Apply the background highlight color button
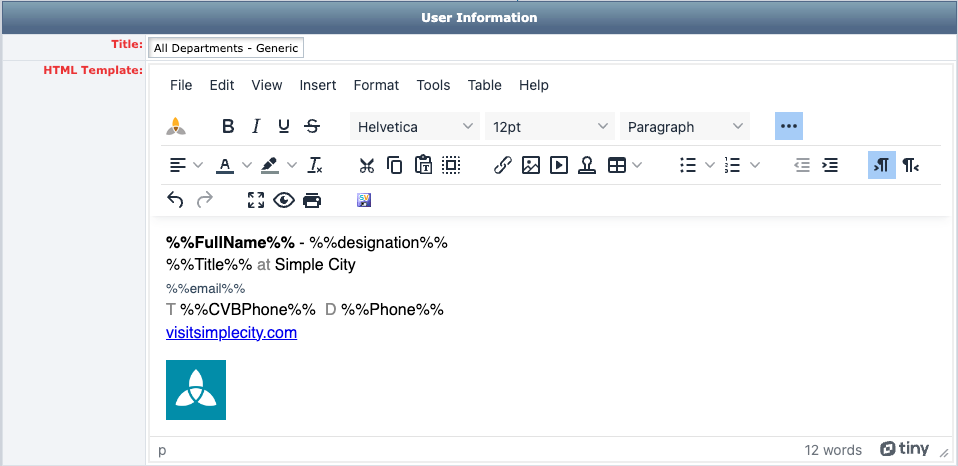Image resolution: width=958 pixels, height=466 pixels. (x=269, y=165)
